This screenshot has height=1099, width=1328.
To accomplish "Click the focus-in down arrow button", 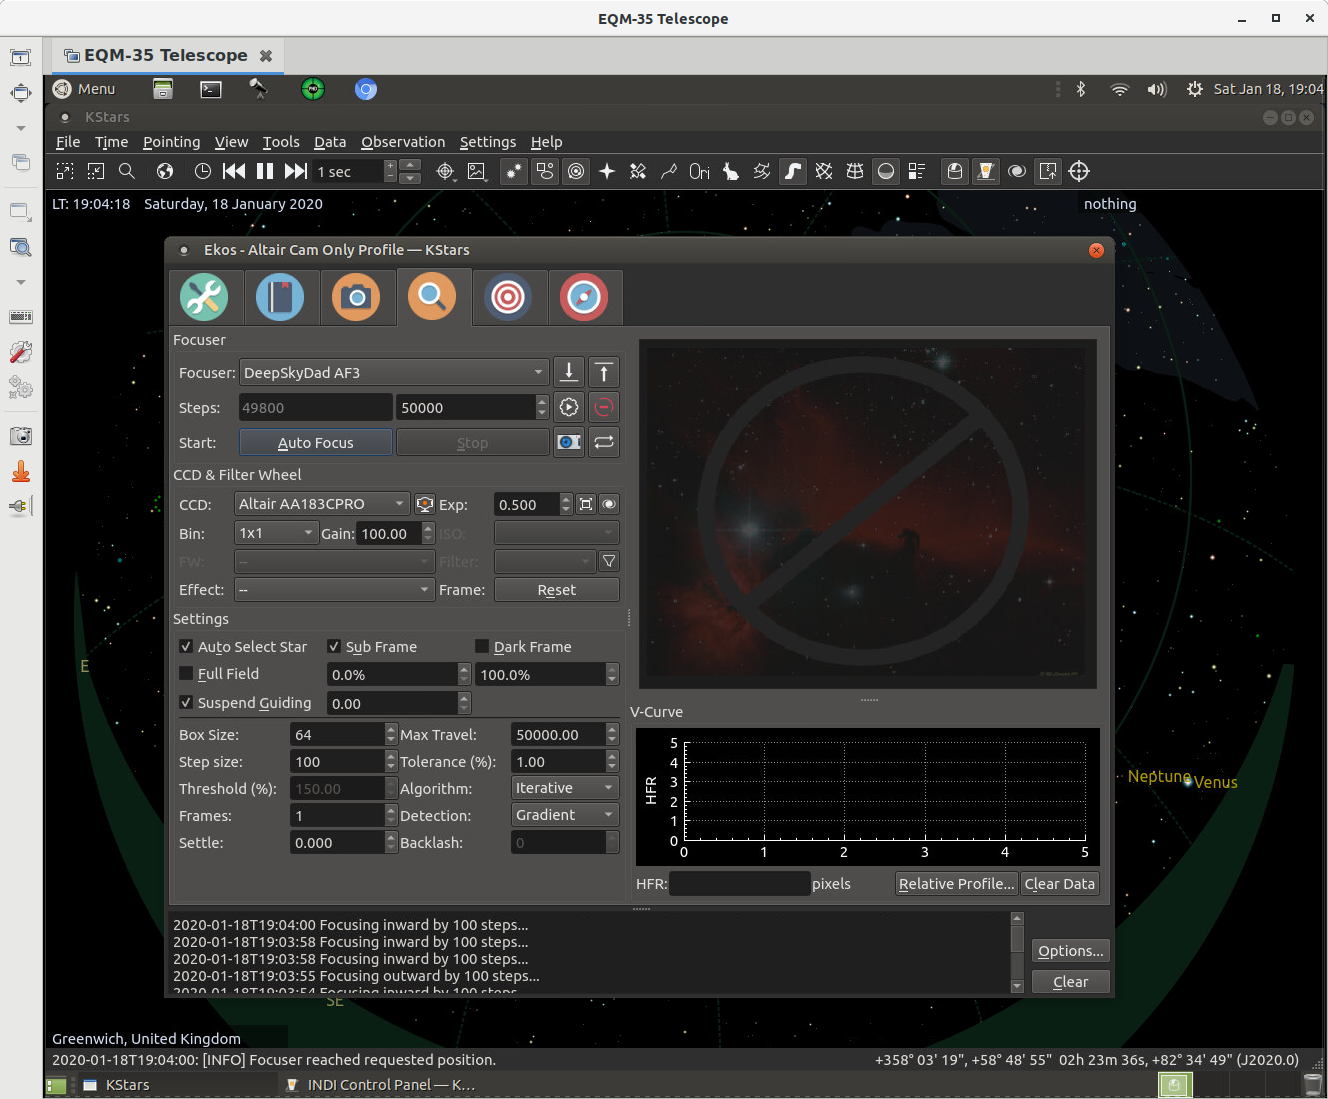I will [x=569, y=372].
